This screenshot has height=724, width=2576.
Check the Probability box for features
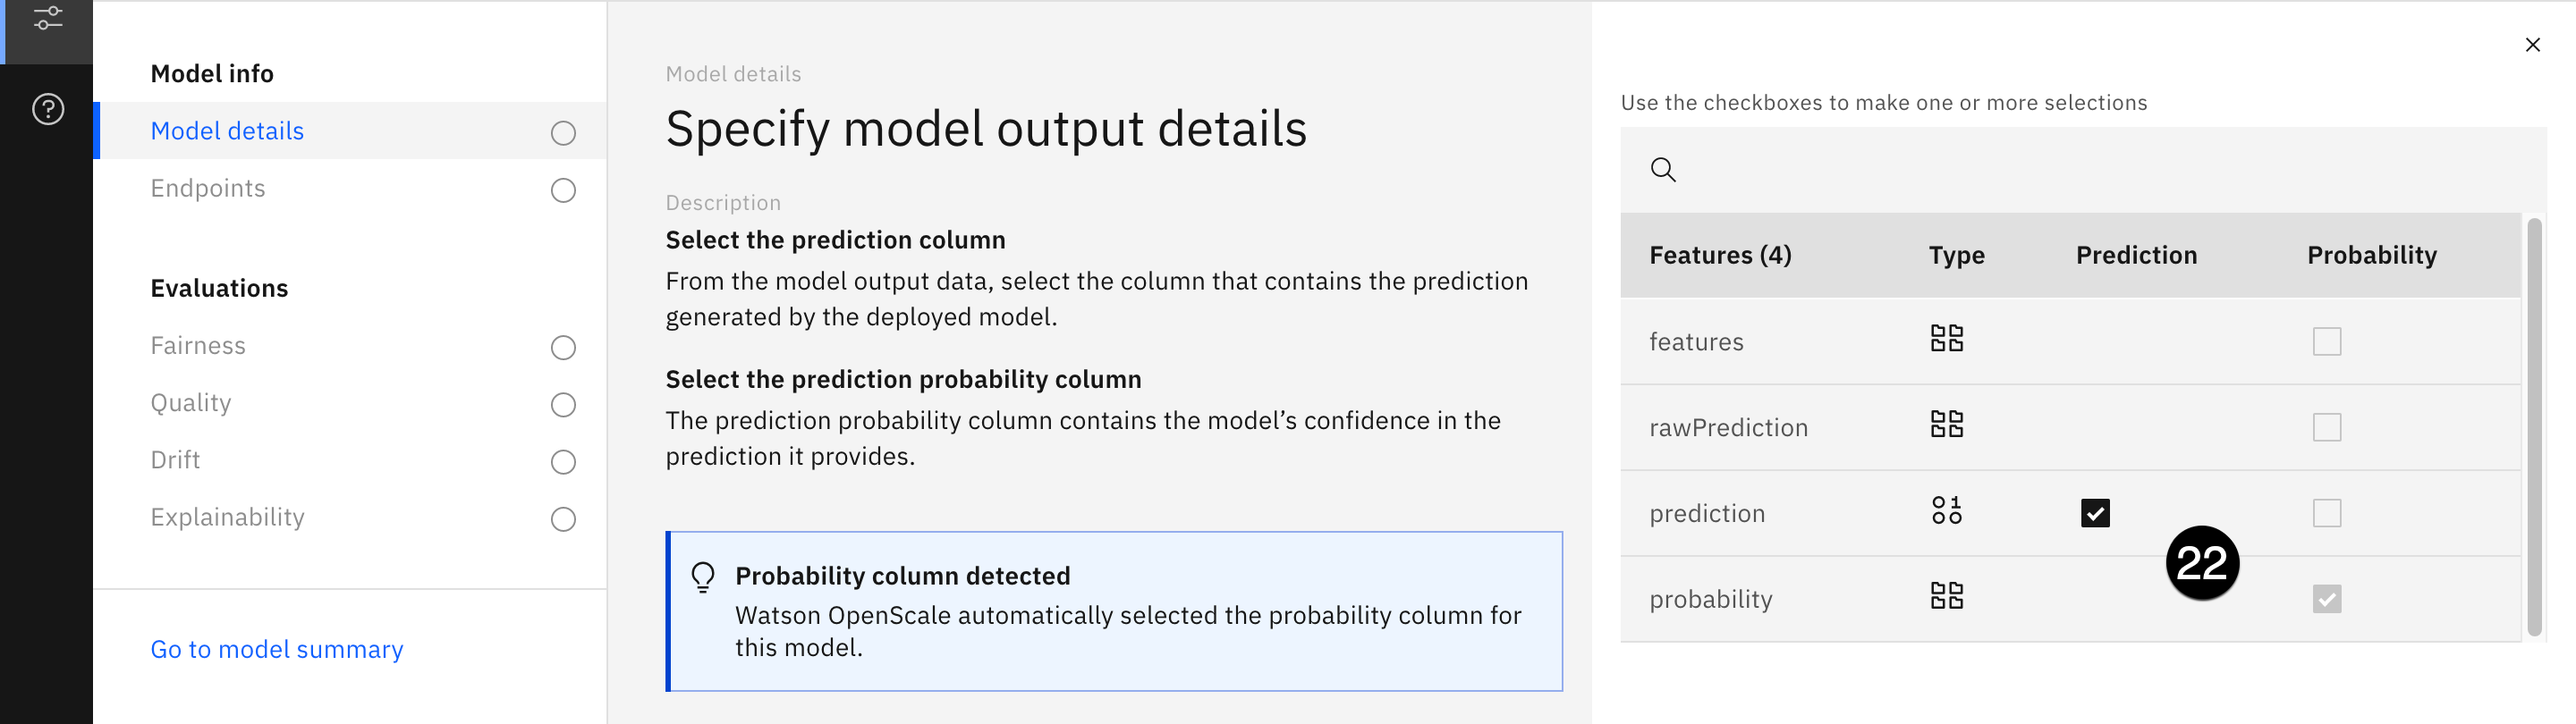click(x=2326, y=341)
